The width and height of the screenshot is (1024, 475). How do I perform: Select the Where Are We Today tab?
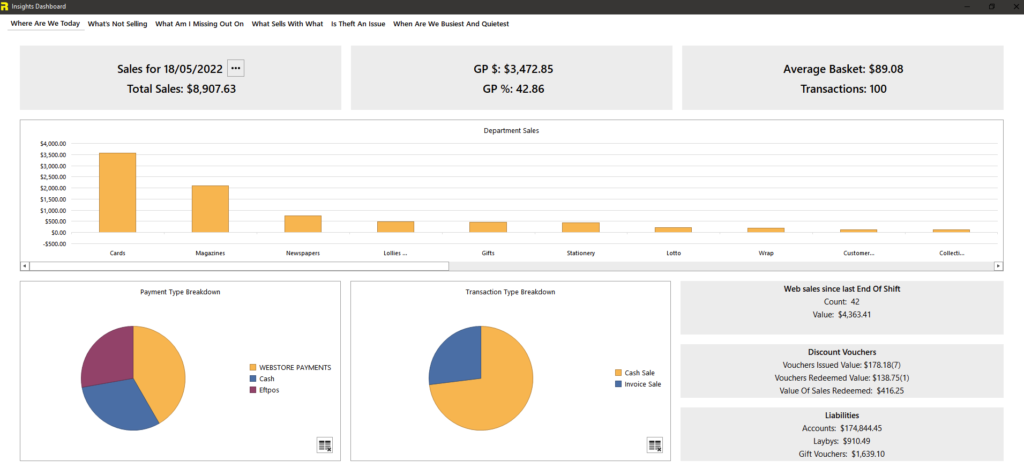[45, 23]
